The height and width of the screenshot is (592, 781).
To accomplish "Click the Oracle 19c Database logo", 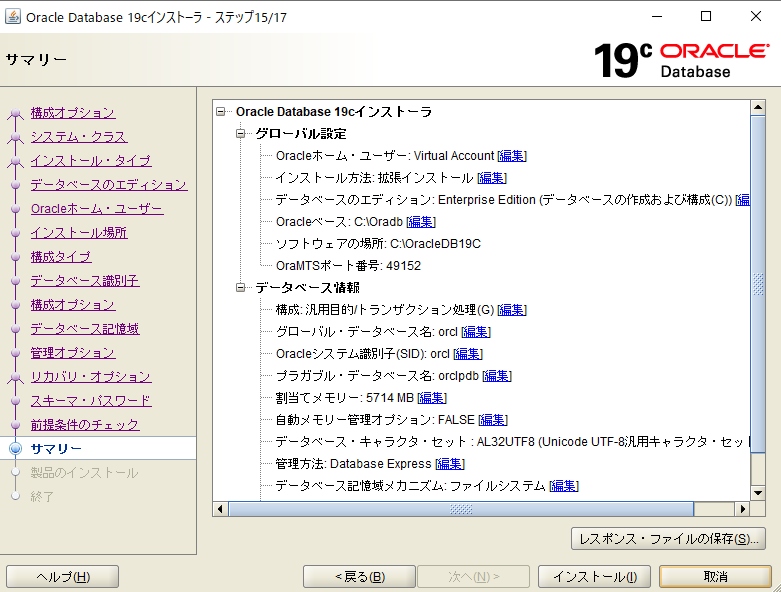I will click(x=680, y=60).
